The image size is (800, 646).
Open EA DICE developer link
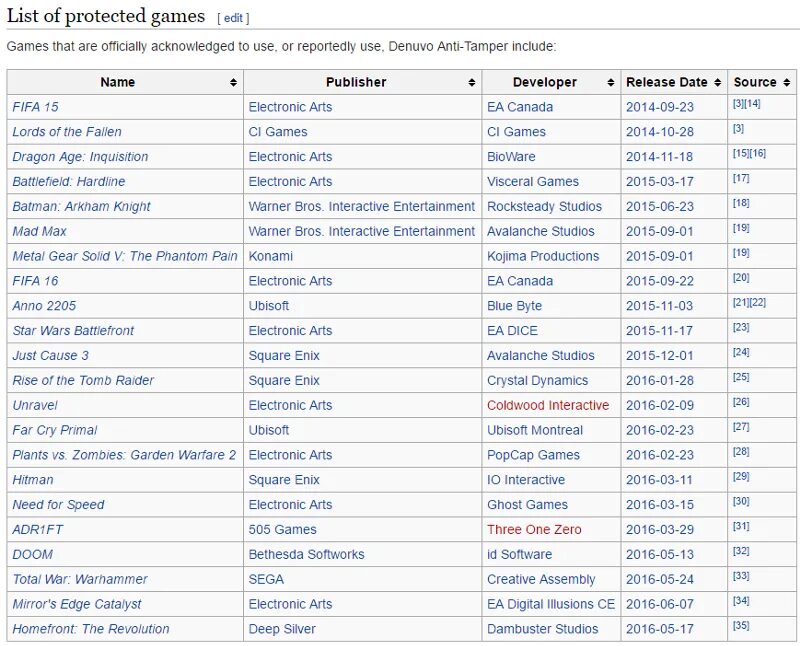click(x=512, y=331)
